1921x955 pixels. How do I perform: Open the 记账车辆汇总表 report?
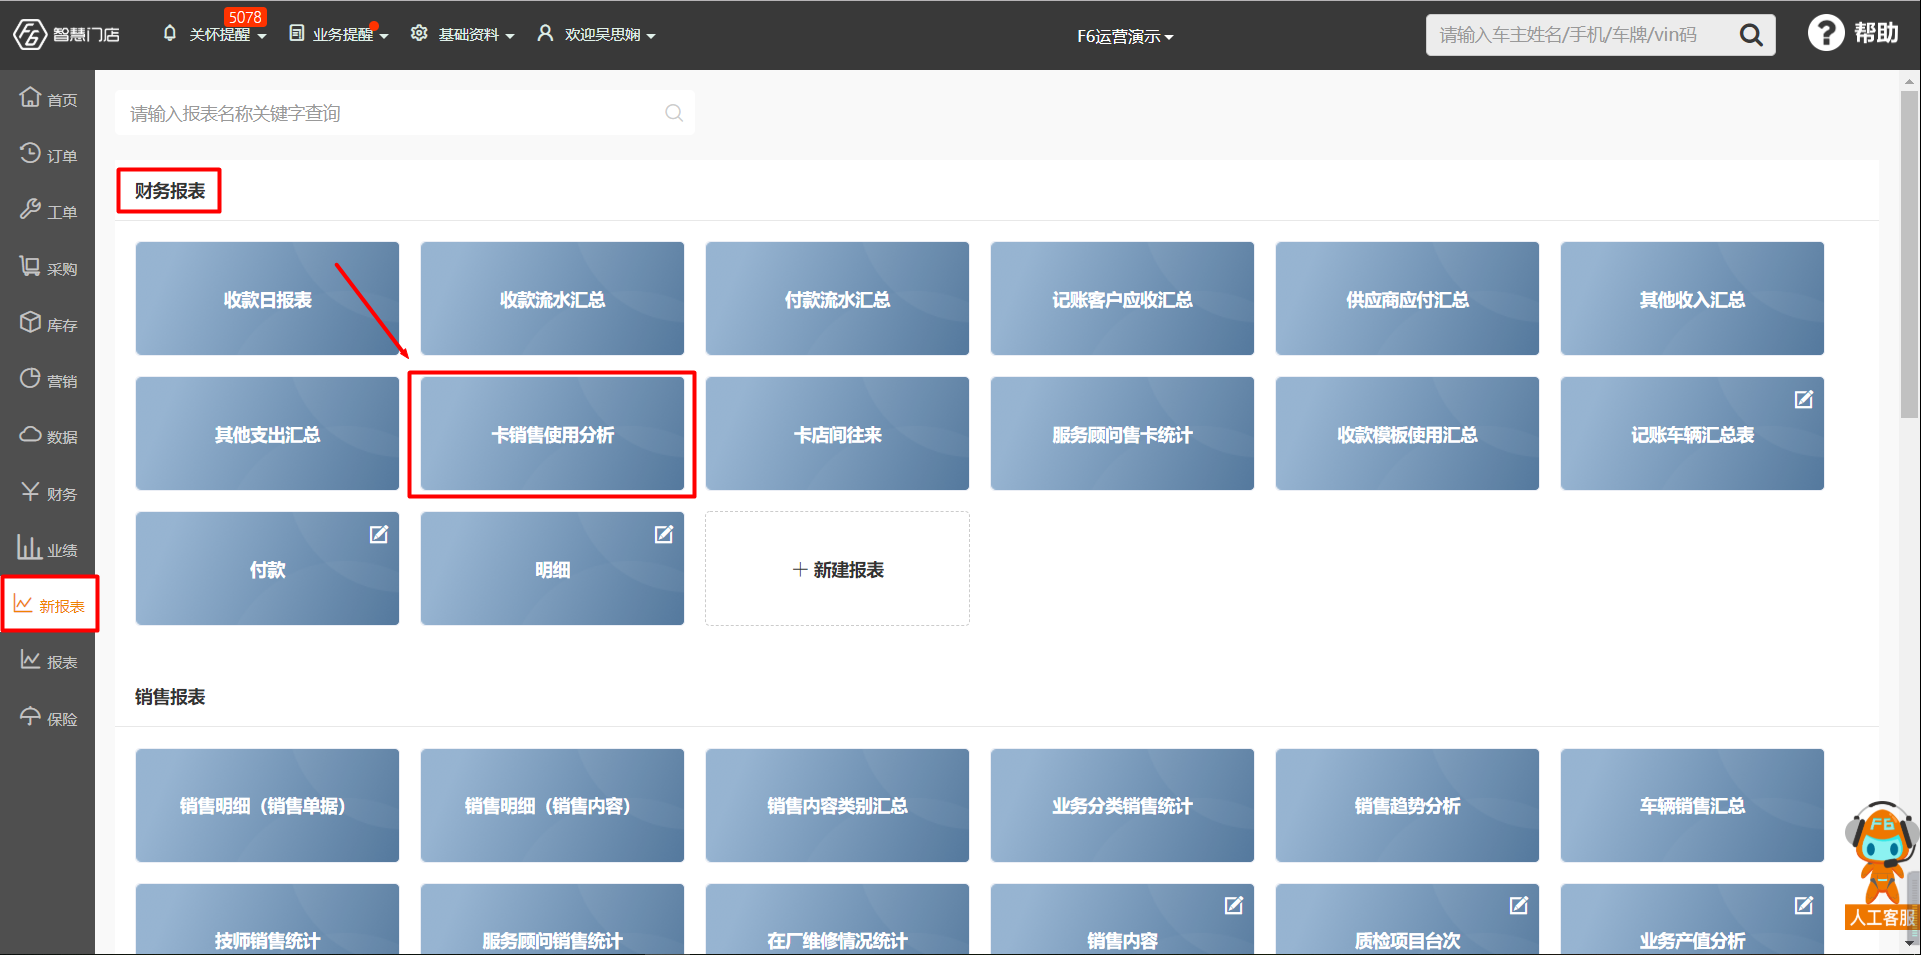pyautogui.click(x=1692, y=433)
